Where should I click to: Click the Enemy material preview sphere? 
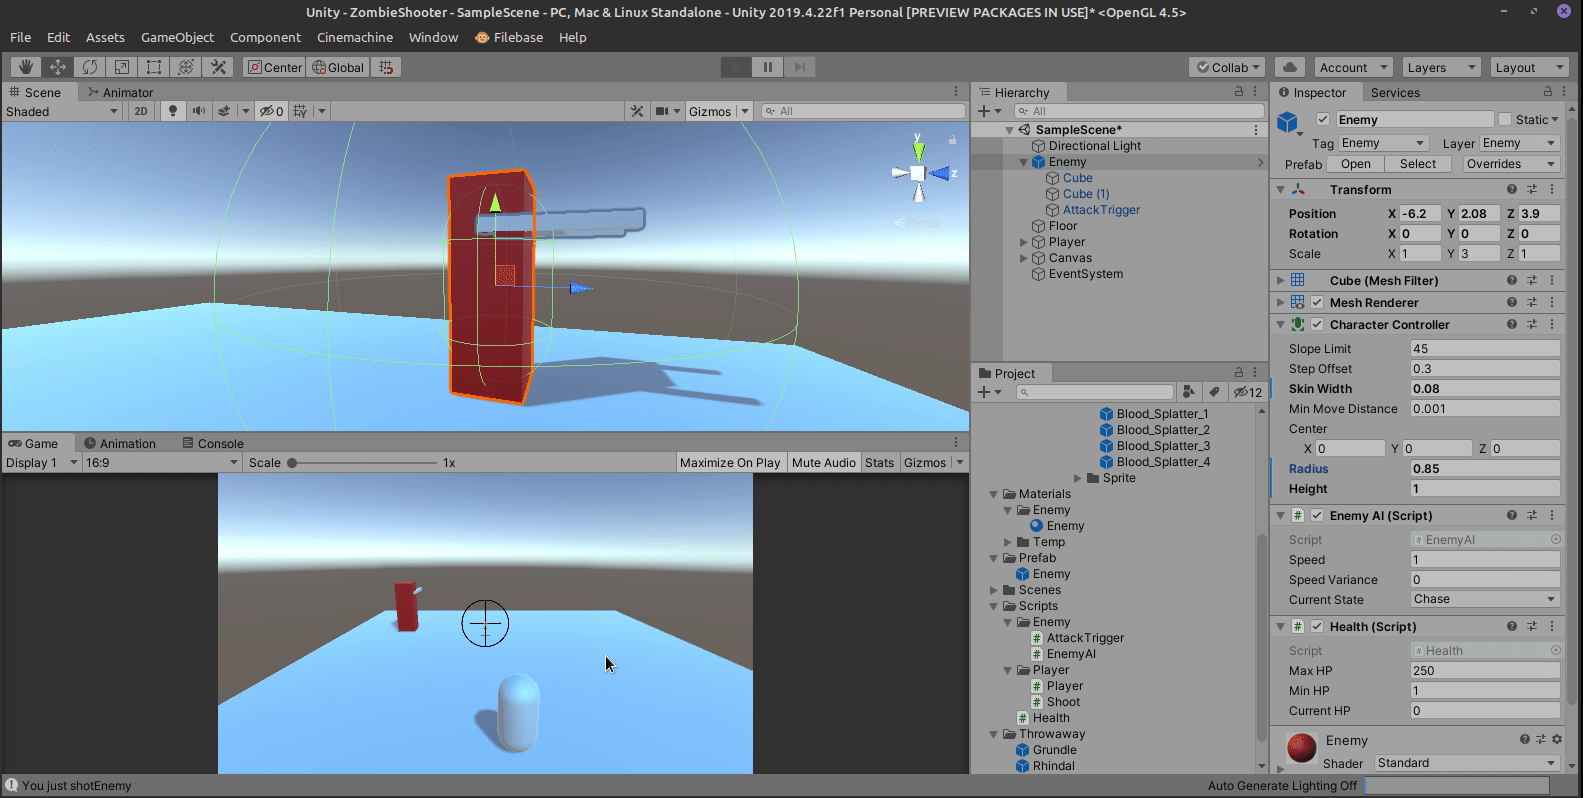pyautogui.click(x=1301, y=749)
